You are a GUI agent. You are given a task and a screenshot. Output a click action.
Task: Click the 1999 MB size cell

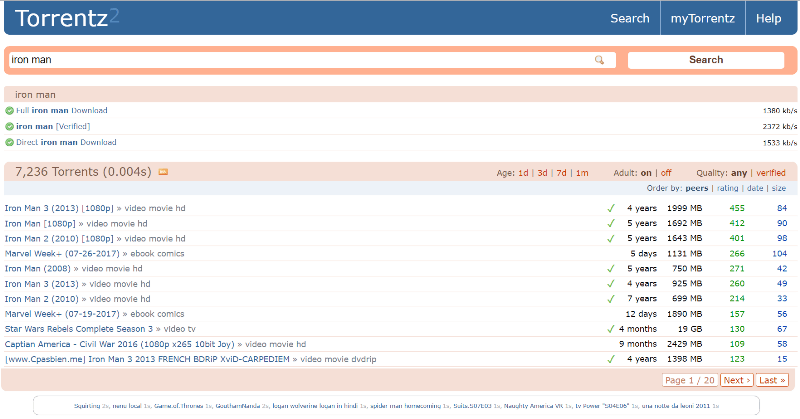coord(684,208)
